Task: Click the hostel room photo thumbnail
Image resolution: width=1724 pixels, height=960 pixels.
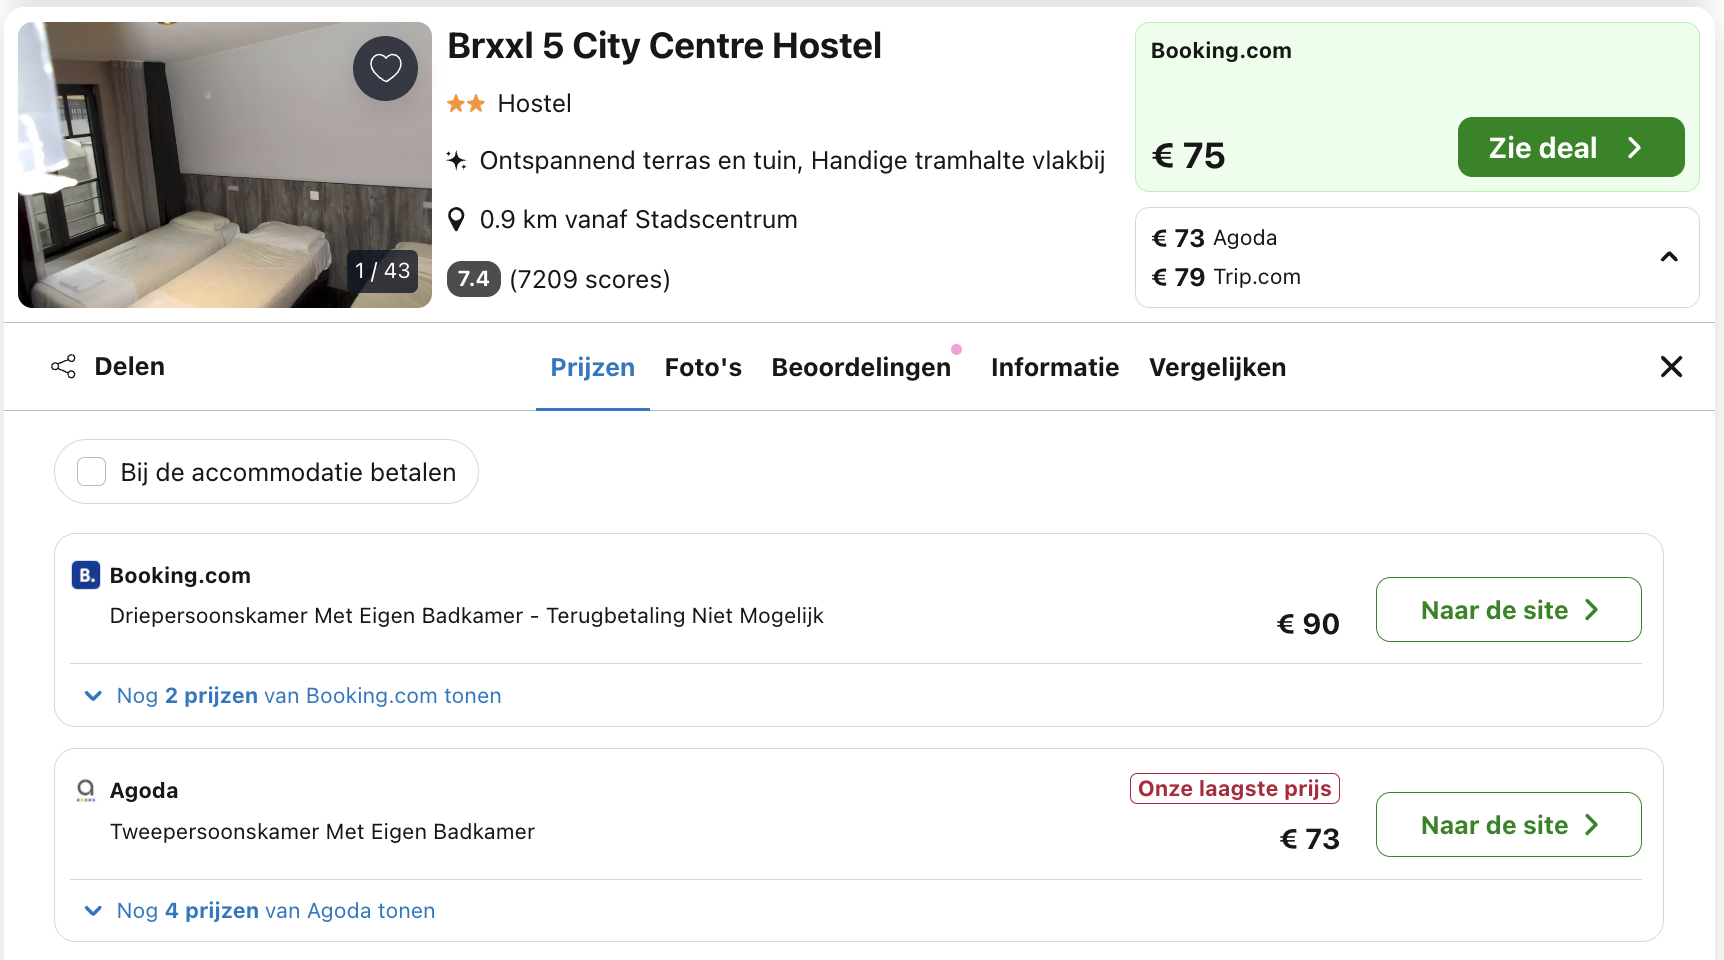Action: [224, 164]
